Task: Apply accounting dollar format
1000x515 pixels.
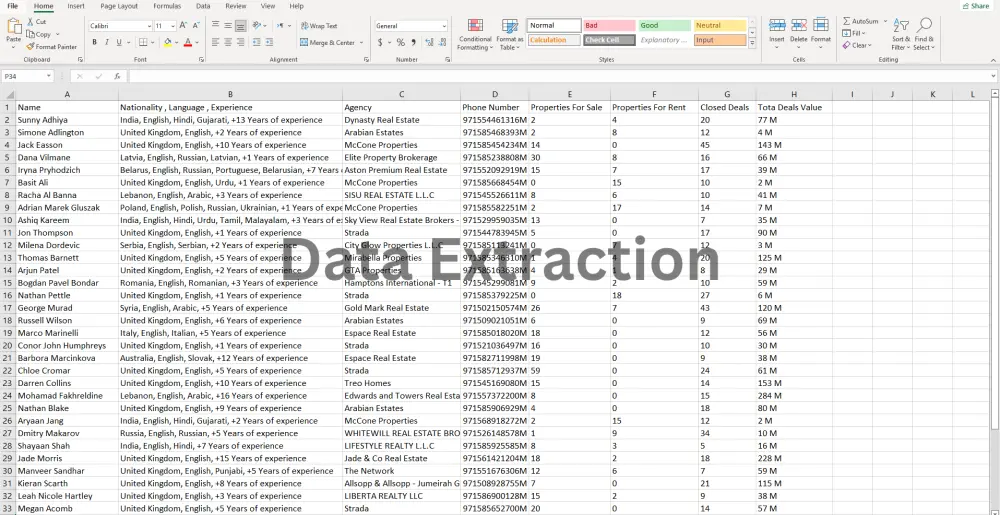Action: [381, 42]
